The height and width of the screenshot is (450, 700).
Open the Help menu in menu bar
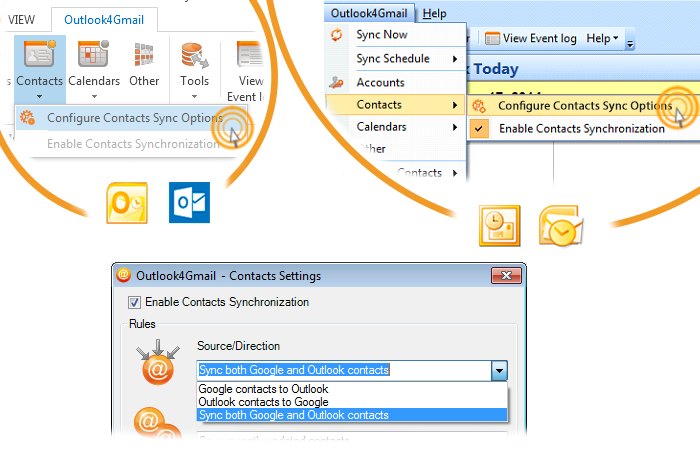[434, 14]
